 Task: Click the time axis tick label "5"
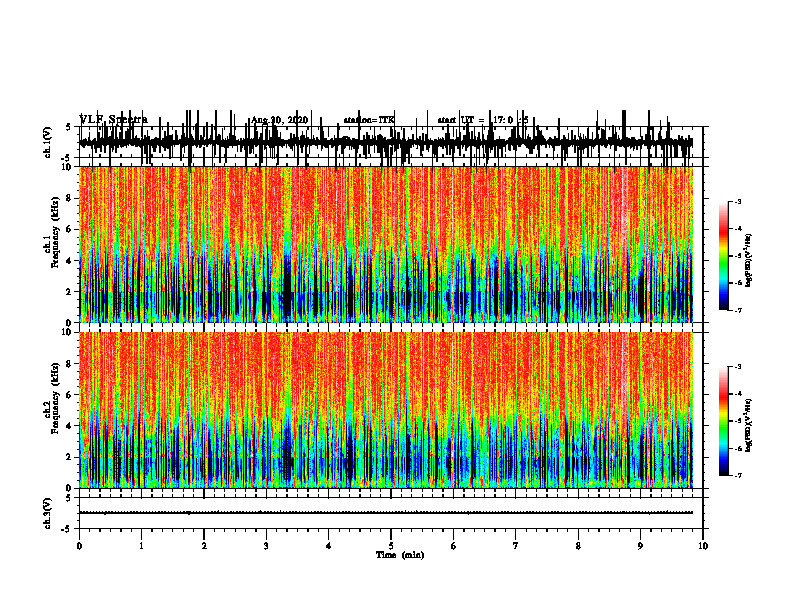click(391, 546)
